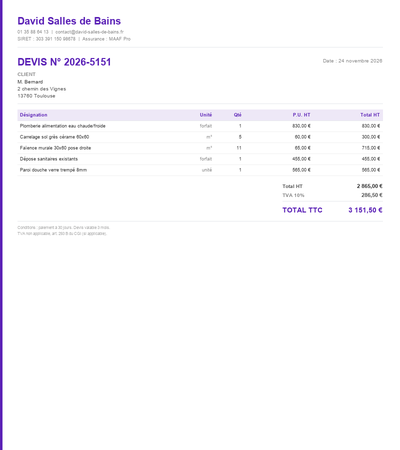Click the quote date text
The image size is (400, 450).
click(352, 61)
